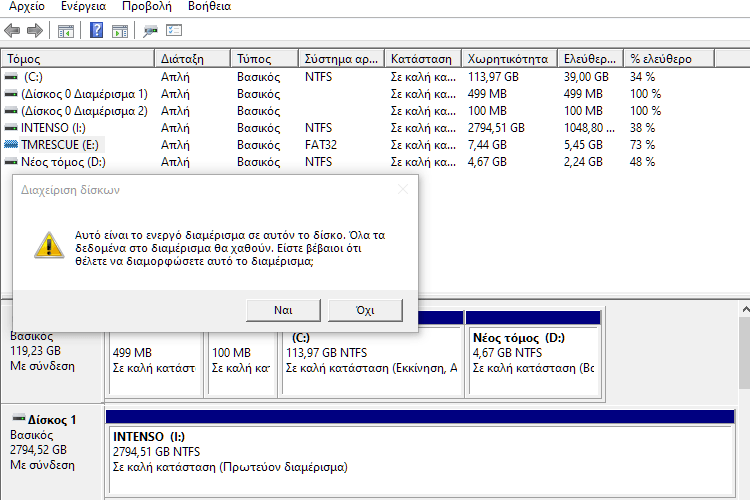
Task: Select the (C:) volume drive icon
Action: pyautogui.click(x=11, y=77)
